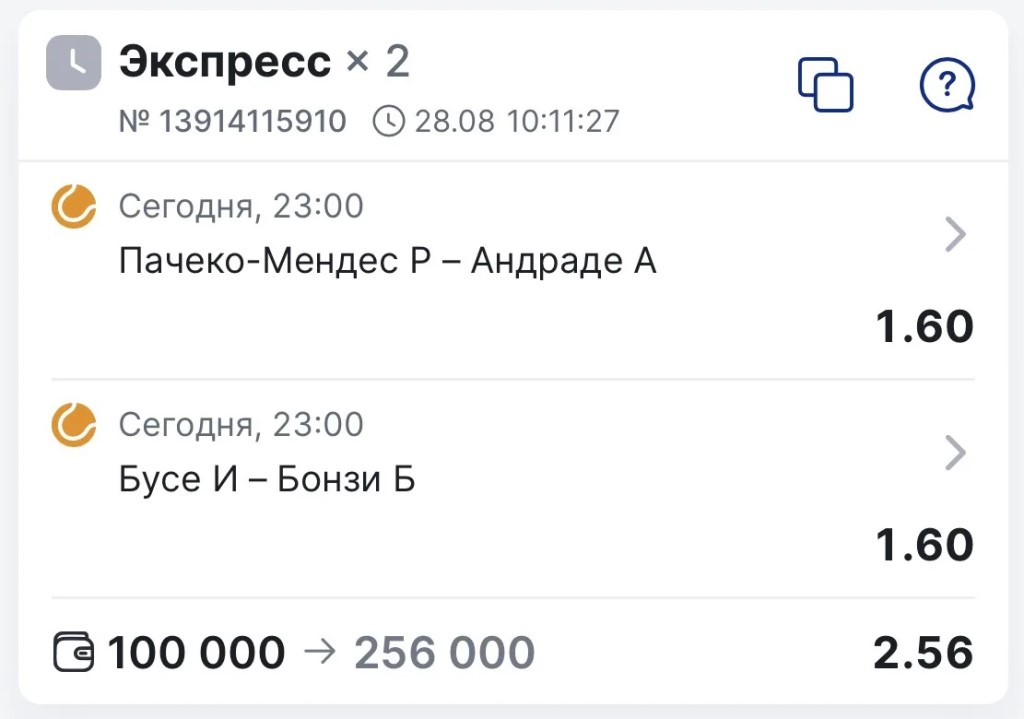Click the Экспресс × 2 title
Image resolution: width=1024 pixels, height=719 pixels.
tap(264, 62)
